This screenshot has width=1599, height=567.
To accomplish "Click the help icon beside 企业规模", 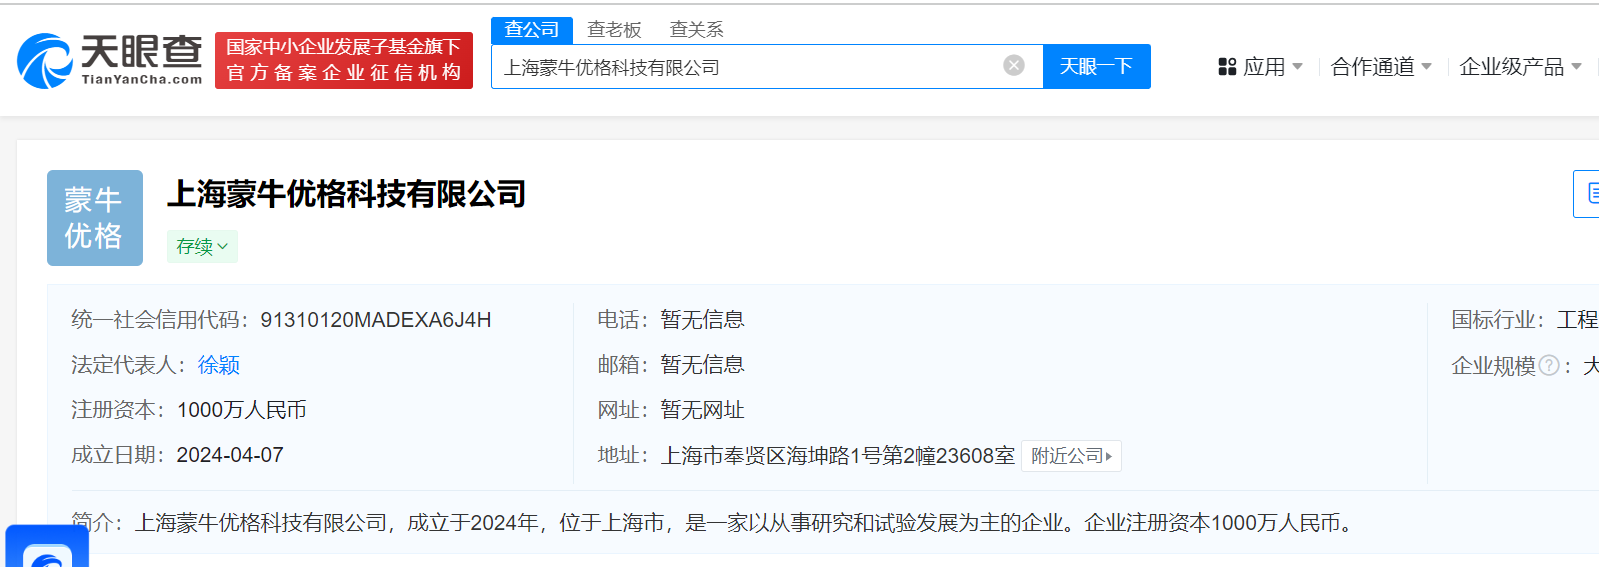I will click(1548, 366).
